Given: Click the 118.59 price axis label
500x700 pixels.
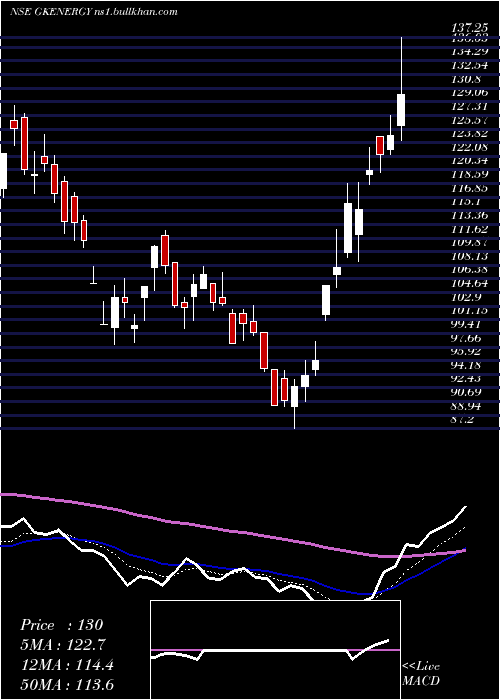Looking at the screenshot, I should tap(470, 175).
